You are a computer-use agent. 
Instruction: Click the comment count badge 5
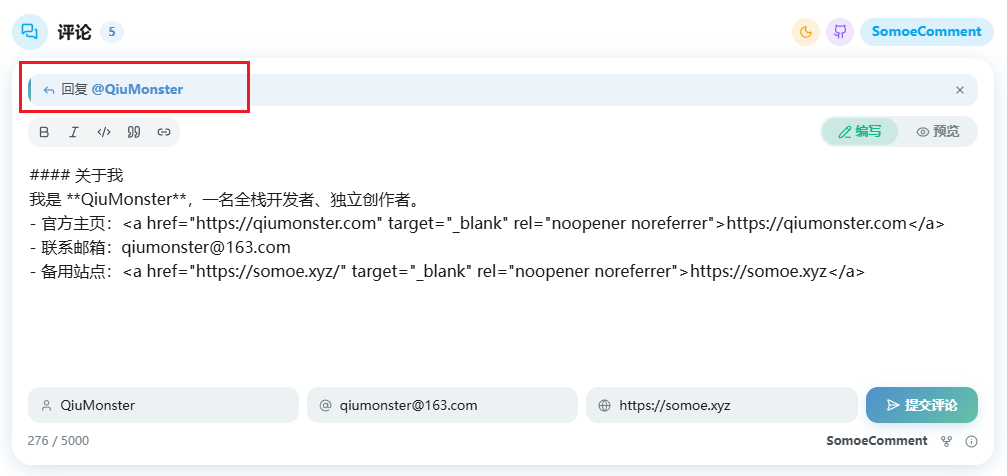point(112,31)
